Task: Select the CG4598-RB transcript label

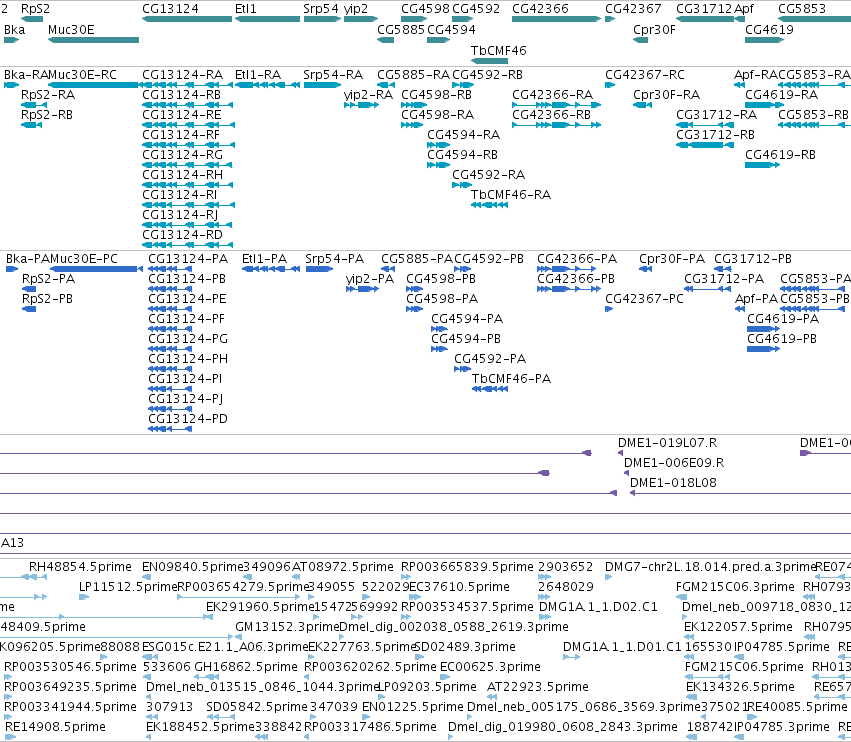Action: coord(436,95)
